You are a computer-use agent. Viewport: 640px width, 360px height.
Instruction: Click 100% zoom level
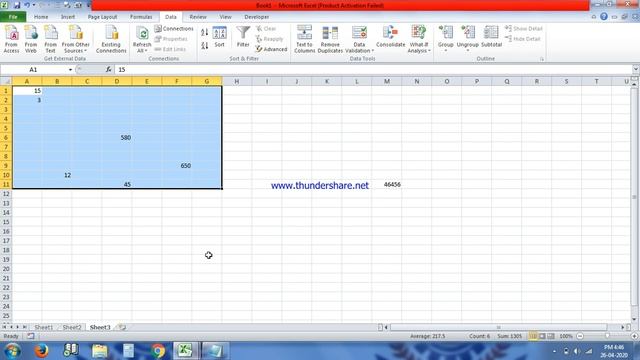point(566,336)
